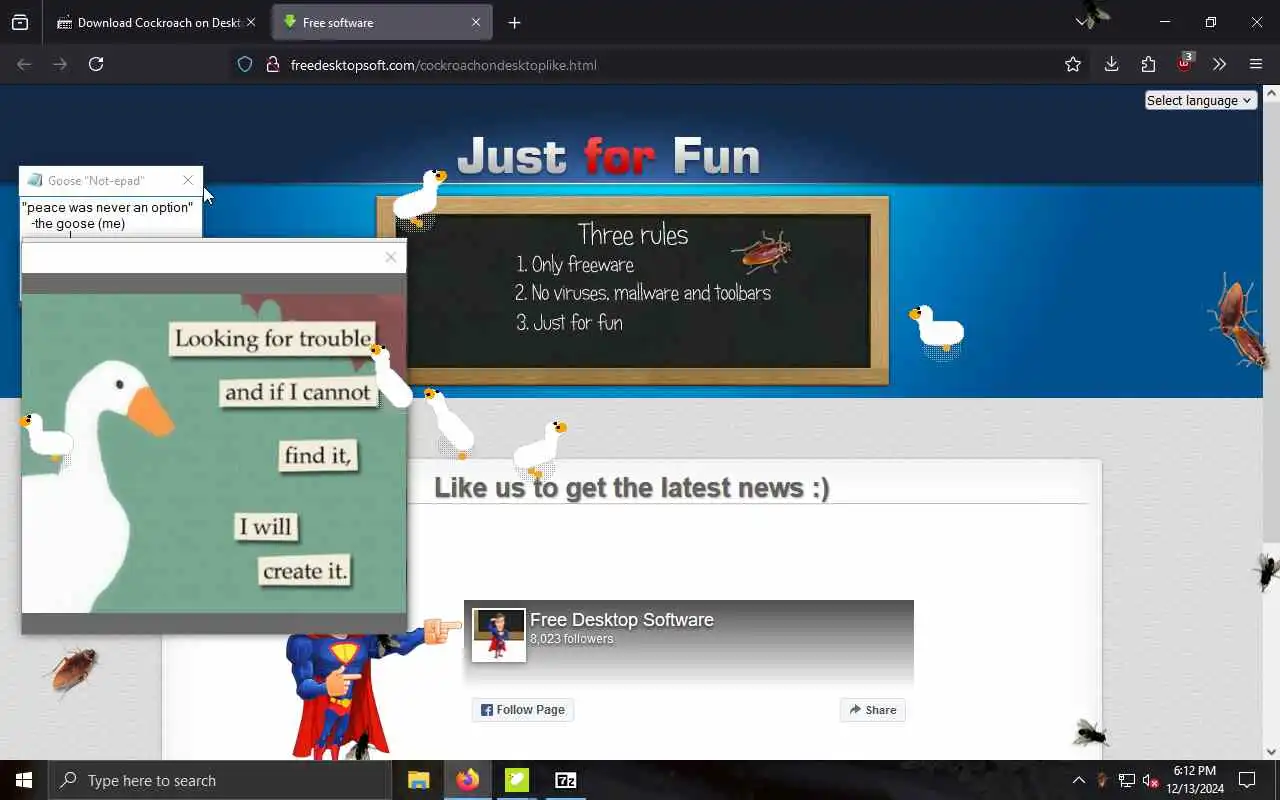Viewport: 1280px width, 800px height.
Task: Open the Windows Start menu
Action: click(x=24, y=780)
